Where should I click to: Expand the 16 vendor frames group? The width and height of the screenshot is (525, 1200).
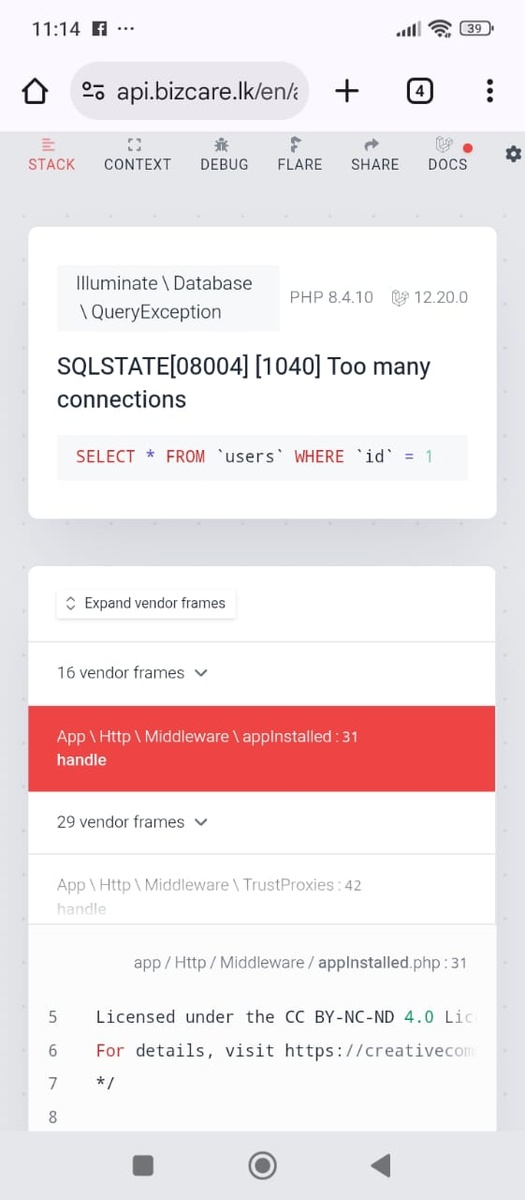click(x=132, y=673)
